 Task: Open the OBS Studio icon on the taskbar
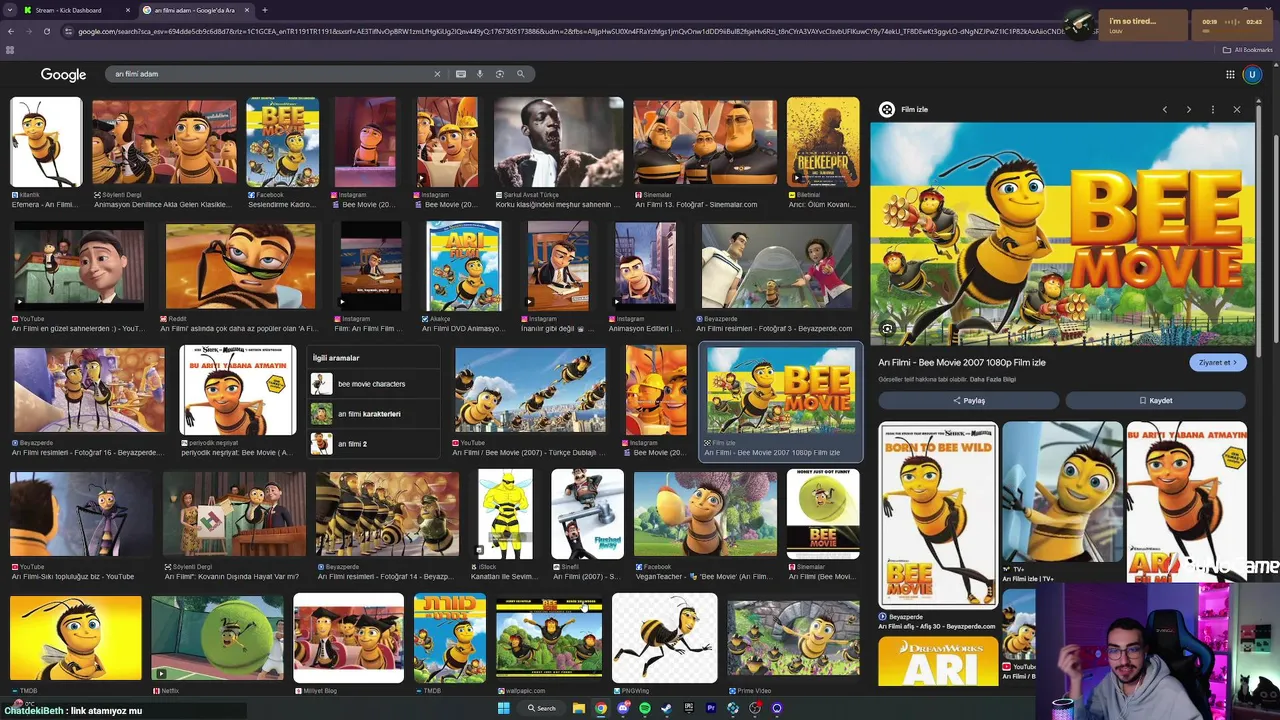[x=755, y=708]
